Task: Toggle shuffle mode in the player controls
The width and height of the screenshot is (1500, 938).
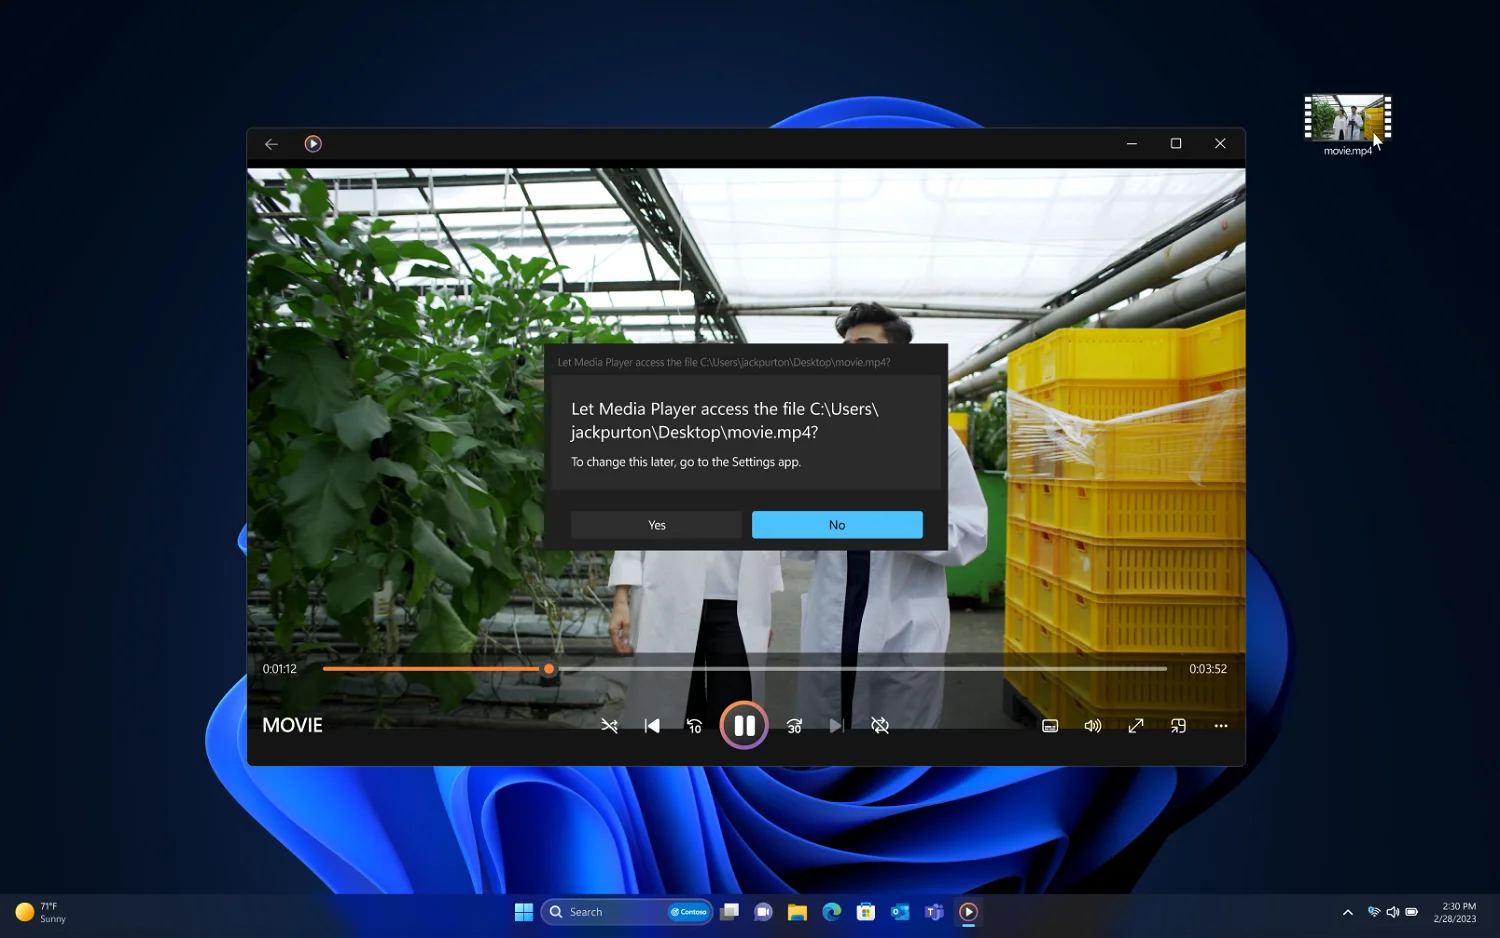Action: click(609, 726)
